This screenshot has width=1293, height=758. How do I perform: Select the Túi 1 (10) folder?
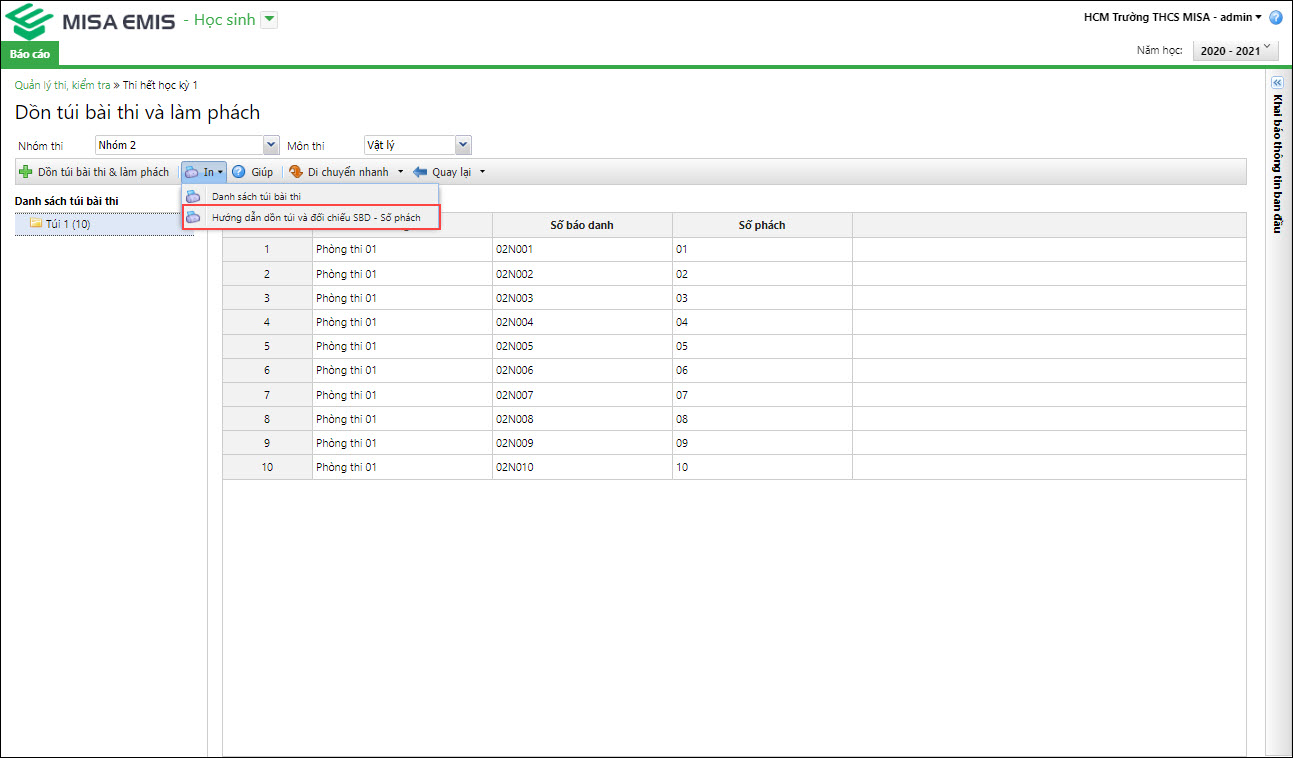coord(67,224)
